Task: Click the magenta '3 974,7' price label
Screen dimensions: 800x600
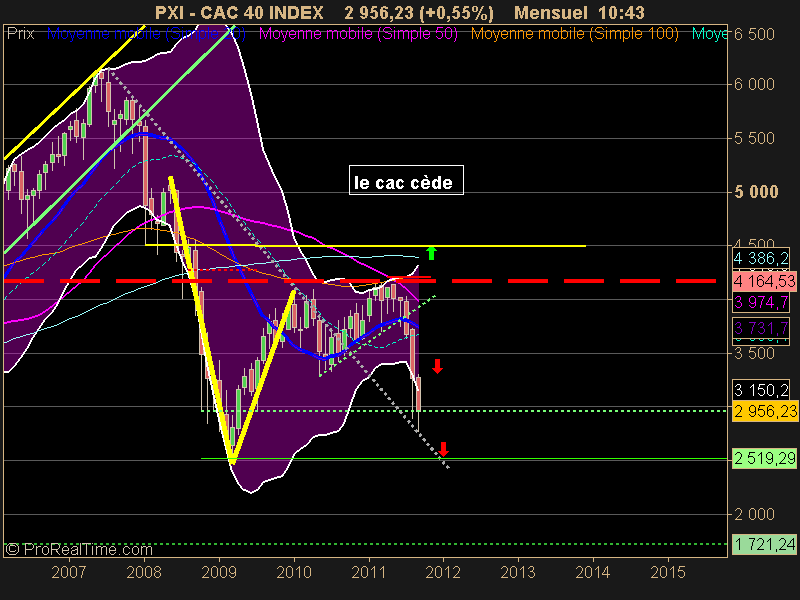Action: (761, 302)
